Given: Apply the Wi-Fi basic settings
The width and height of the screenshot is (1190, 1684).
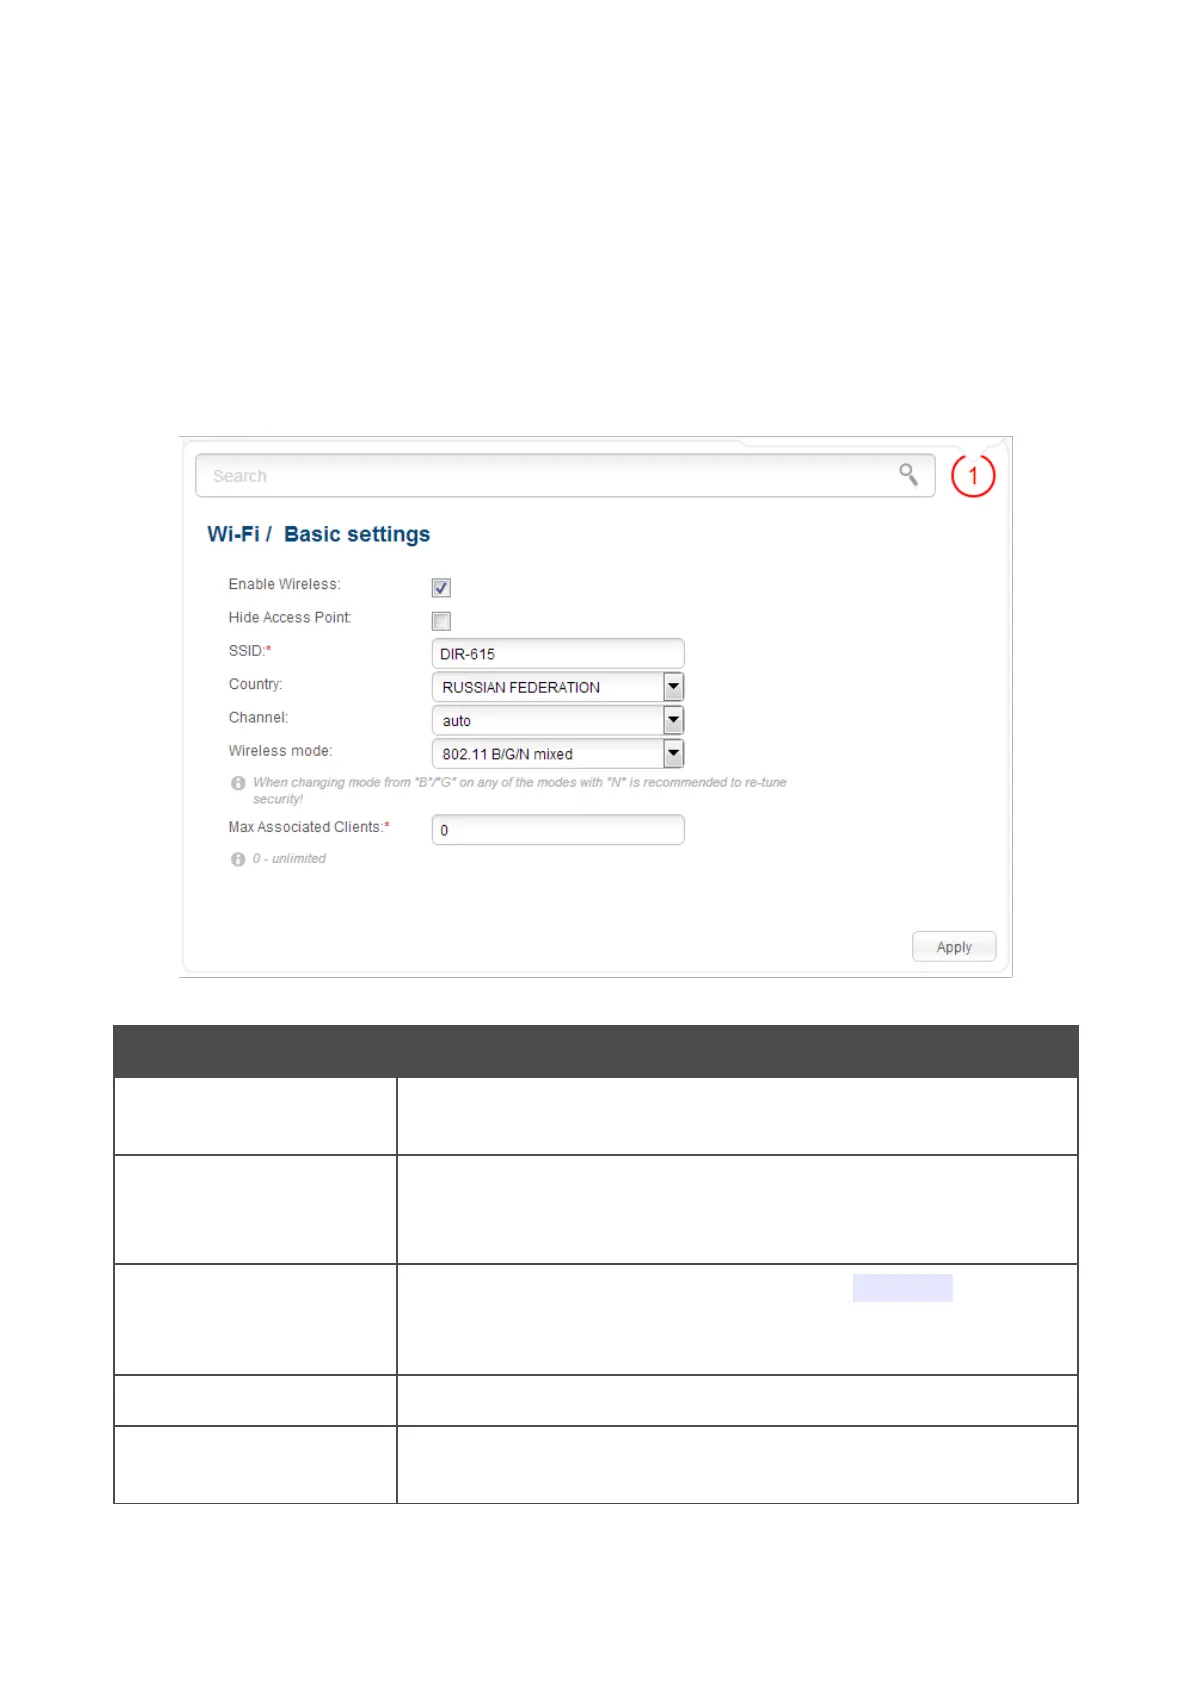Looking at the screenshot, I should coord(954,947).
